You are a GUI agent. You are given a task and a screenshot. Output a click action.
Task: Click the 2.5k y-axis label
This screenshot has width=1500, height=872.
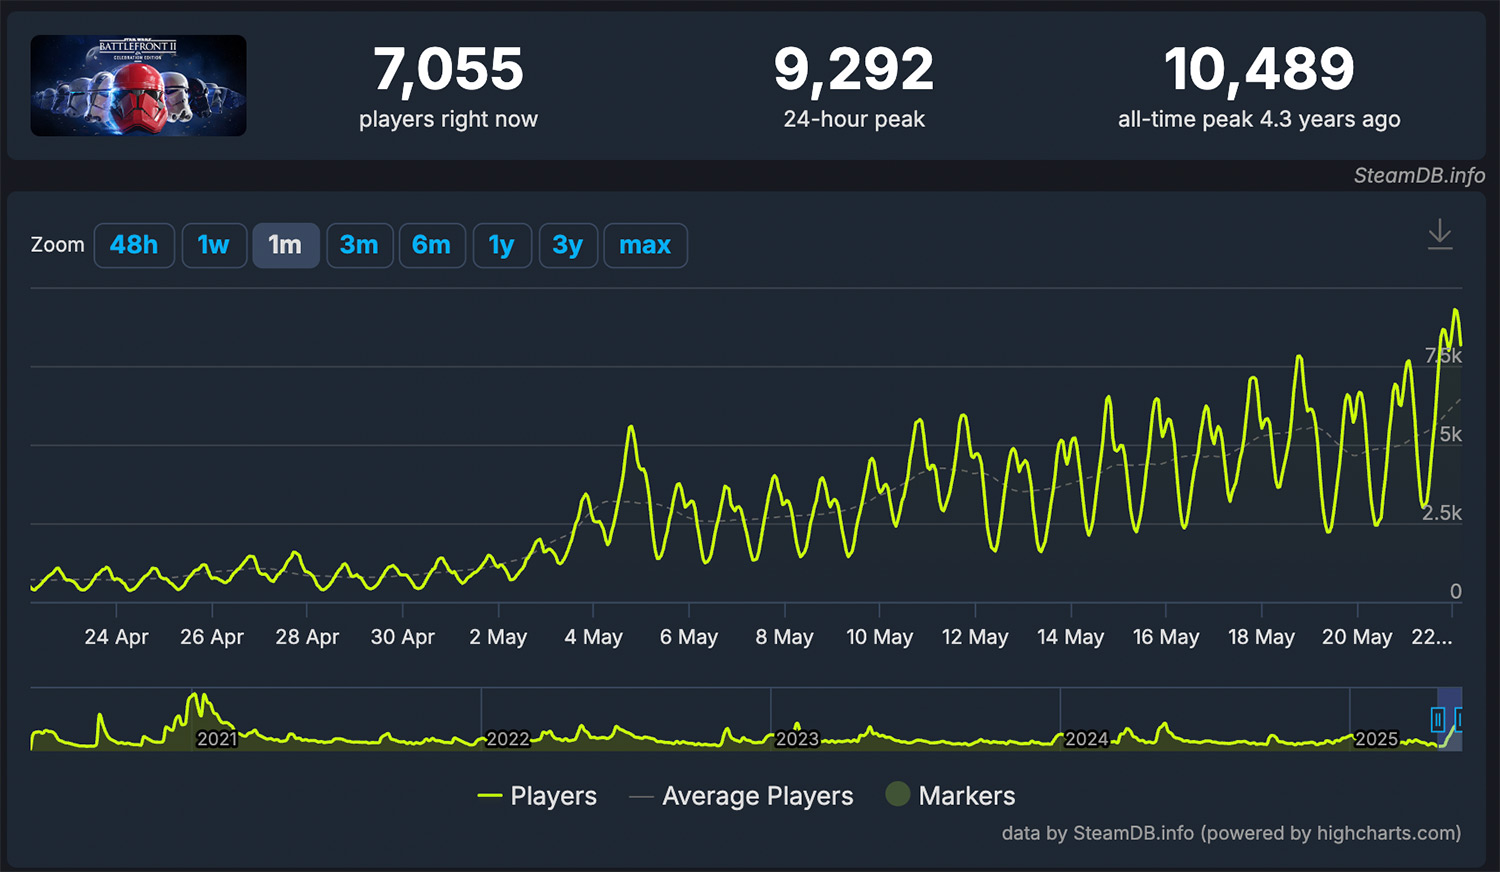pyautogui.click(x=1442, y=513)
